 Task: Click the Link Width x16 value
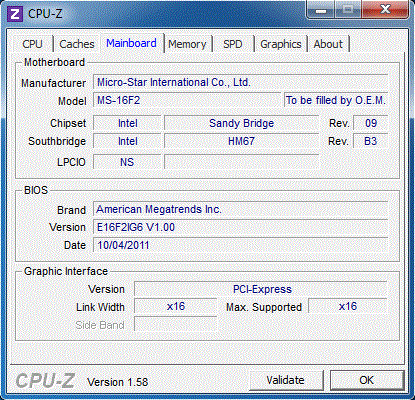176,306
